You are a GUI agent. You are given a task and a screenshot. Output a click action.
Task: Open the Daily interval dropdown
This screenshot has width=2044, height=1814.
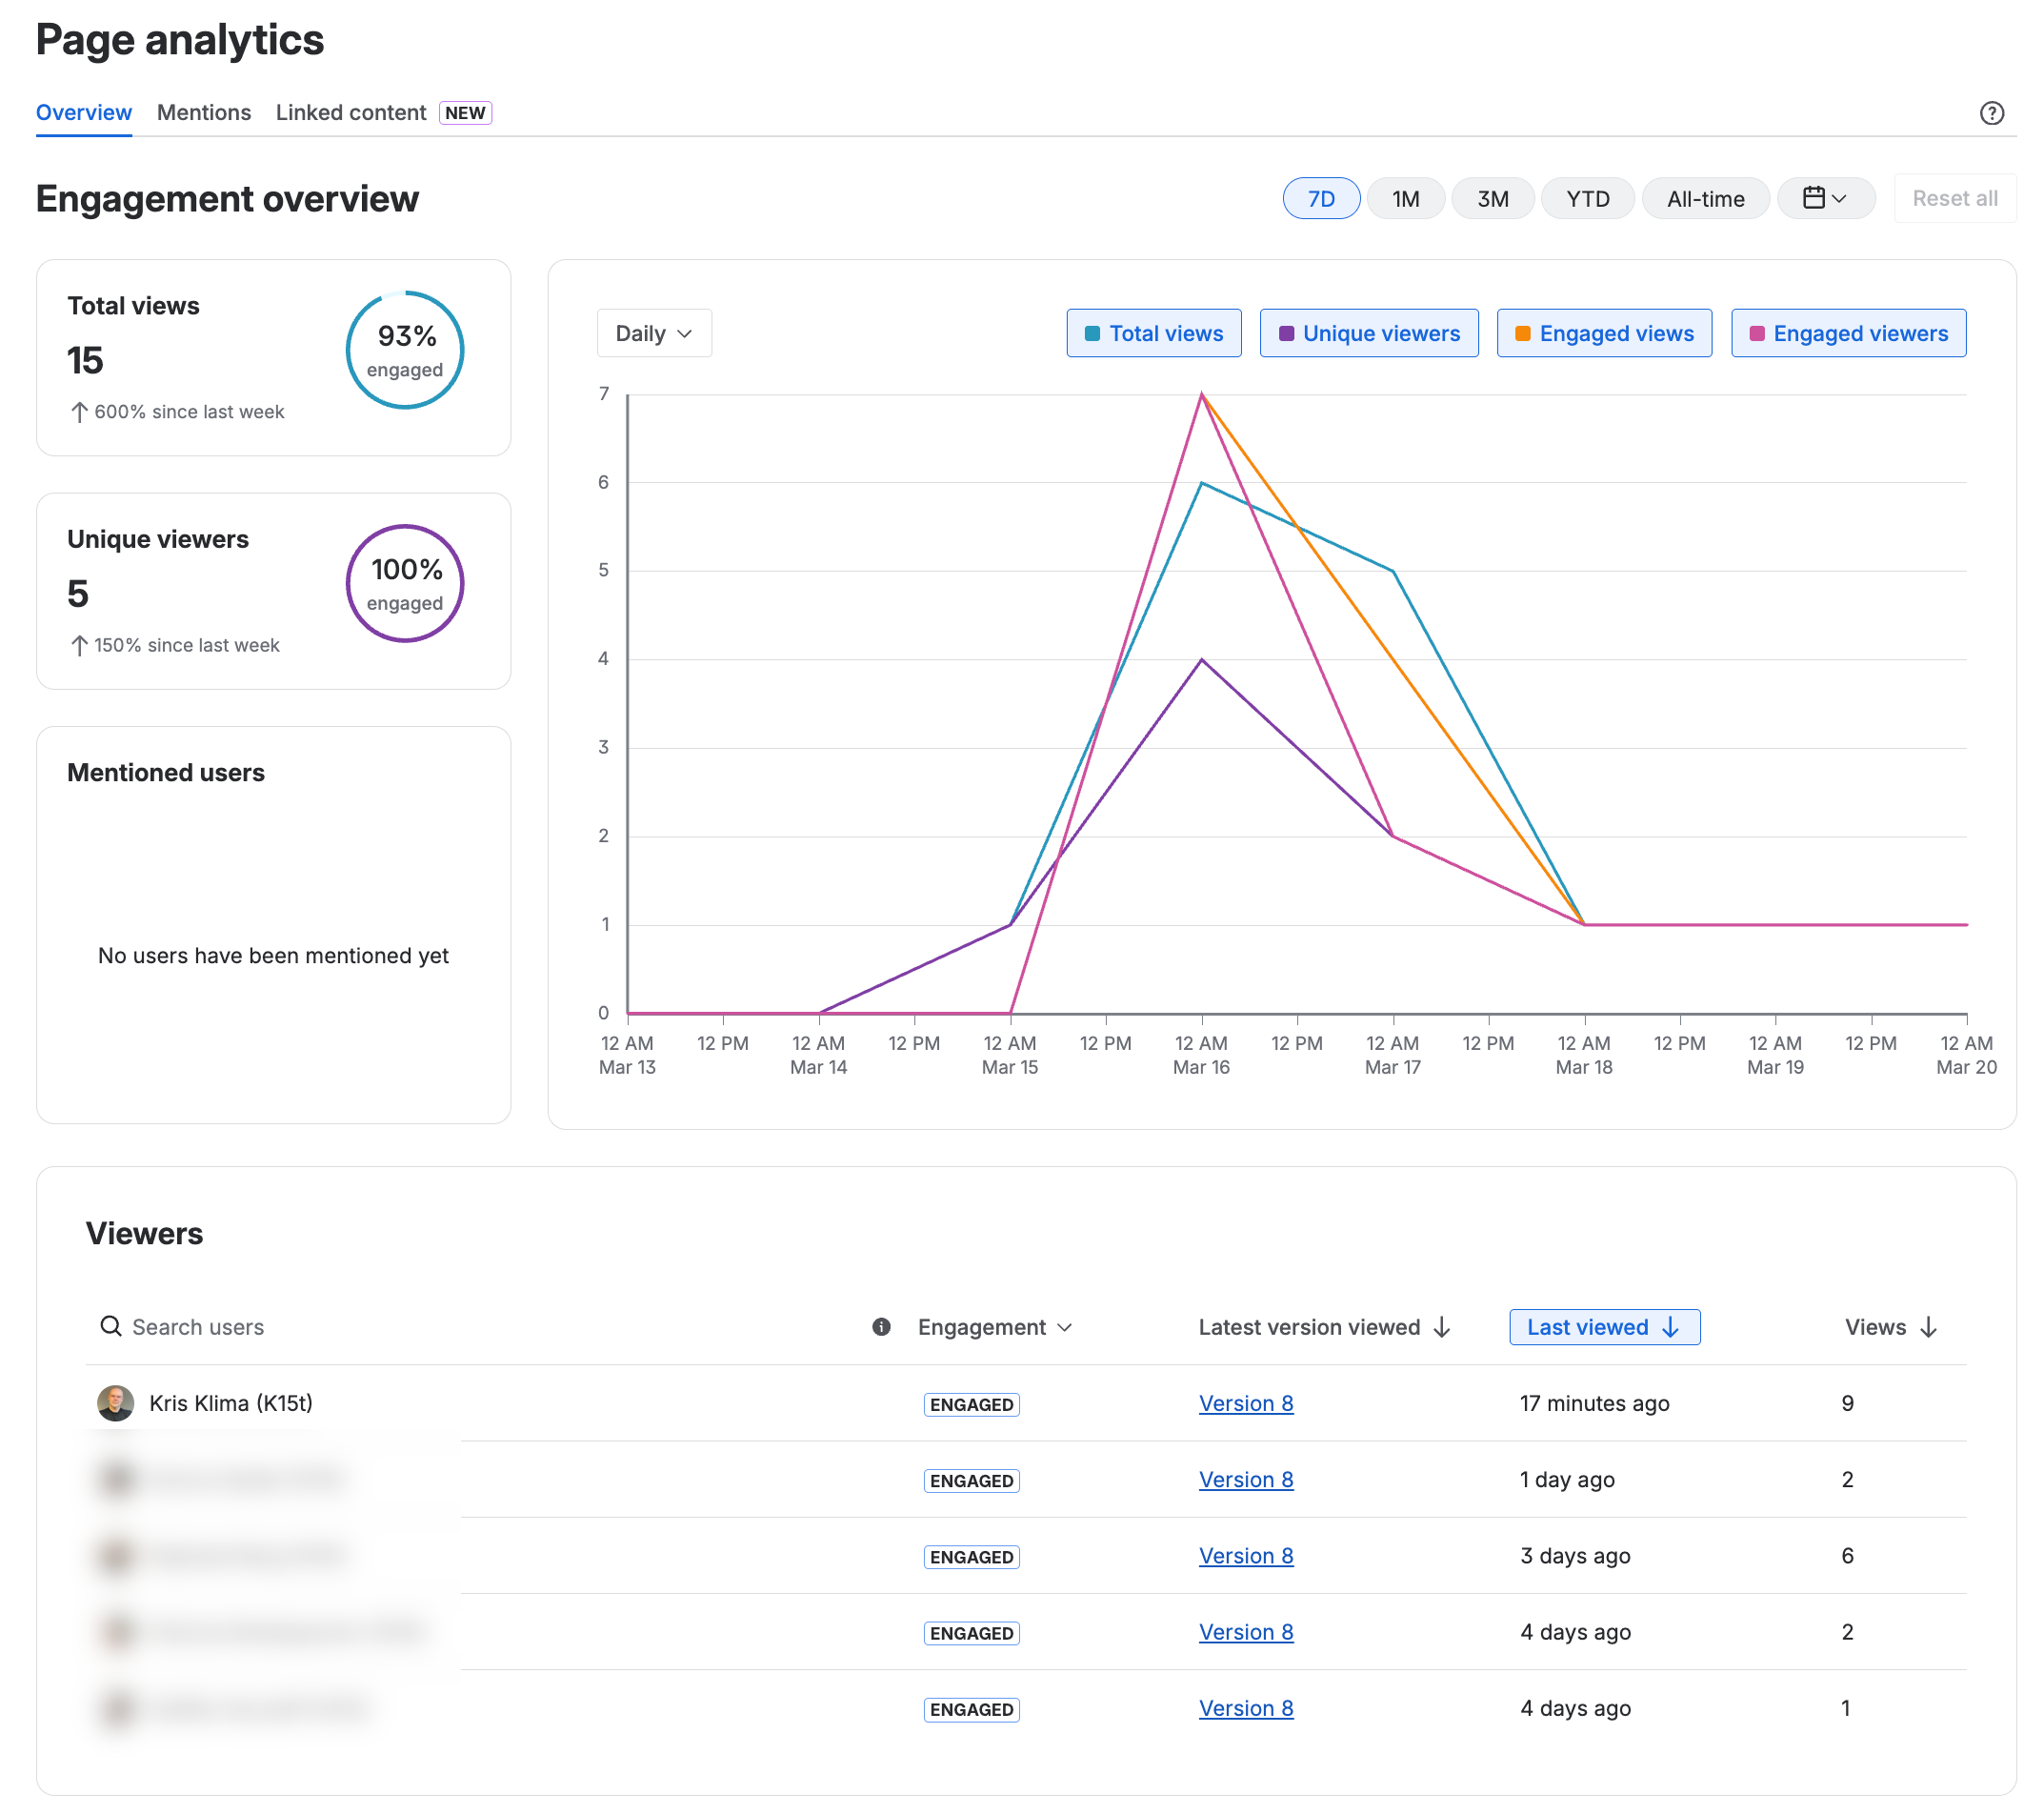tap(654, 333)
